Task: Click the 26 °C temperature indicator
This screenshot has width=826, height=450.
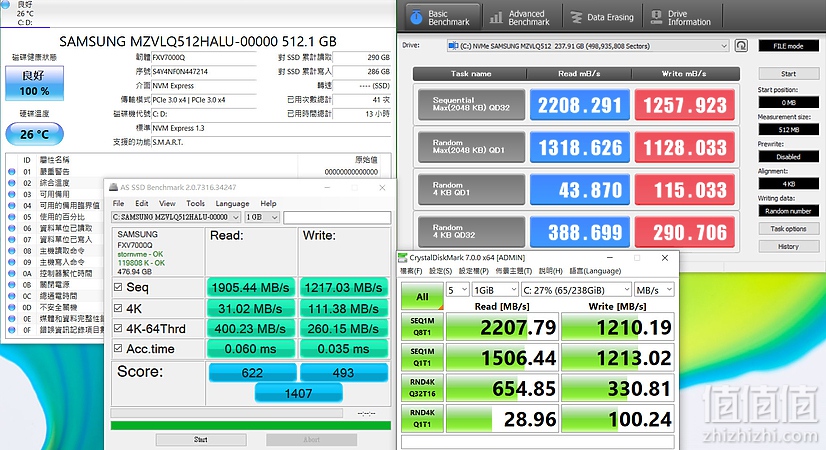Action: click(35, 134)
